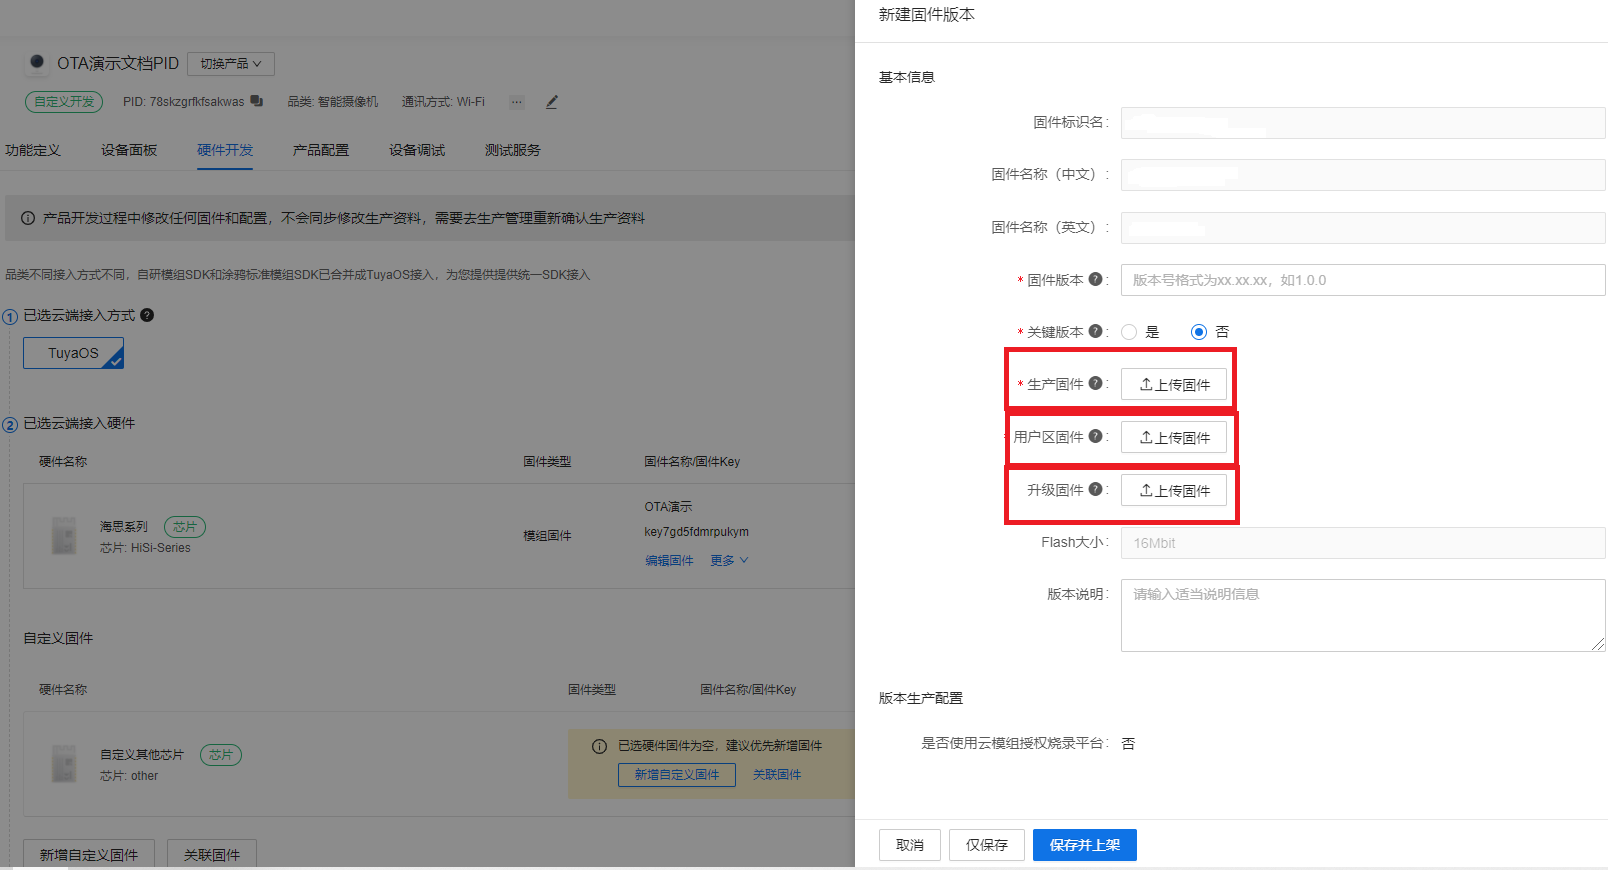Screen dimensions: 1608x870
Task: Open the three-dots more menu beside Wi-Fi
Action: (516, 102)
